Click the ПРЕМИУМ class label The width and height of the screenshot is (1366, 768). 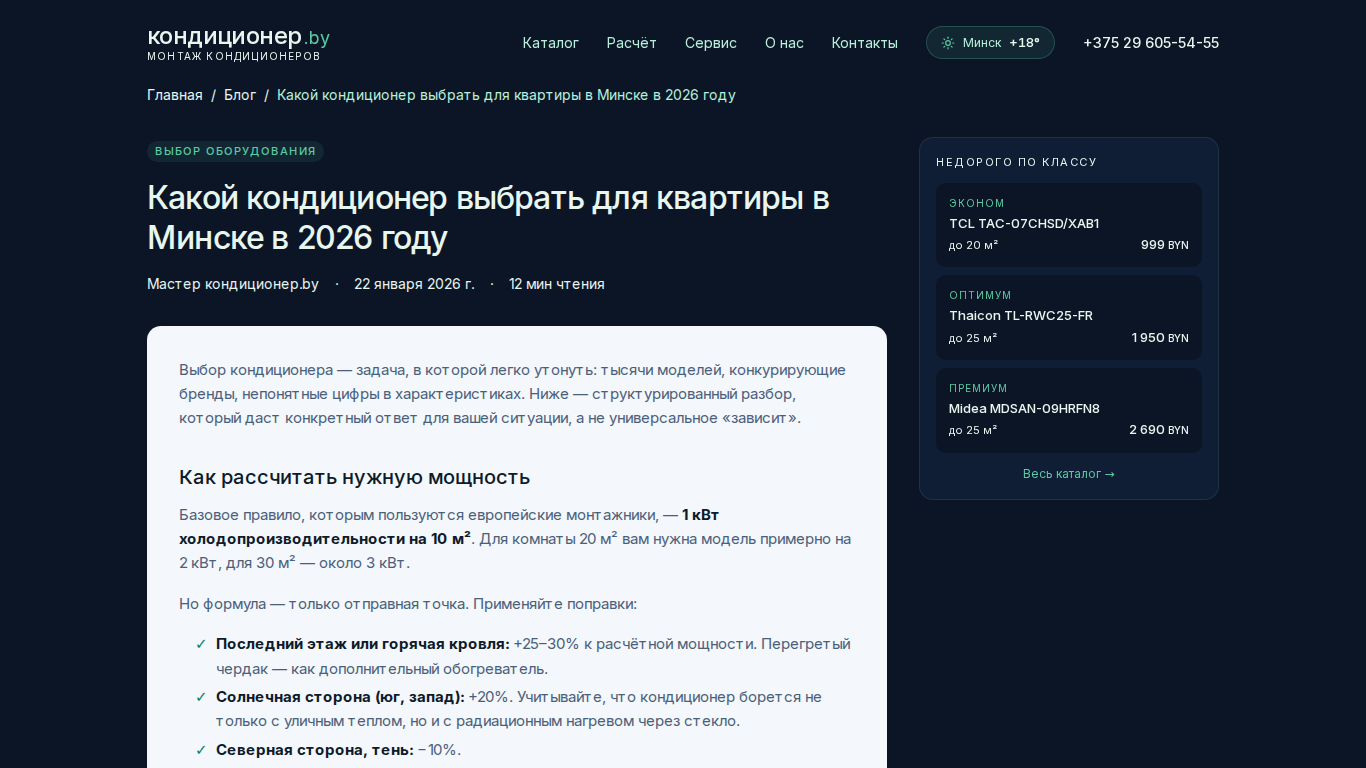(978, 388)
